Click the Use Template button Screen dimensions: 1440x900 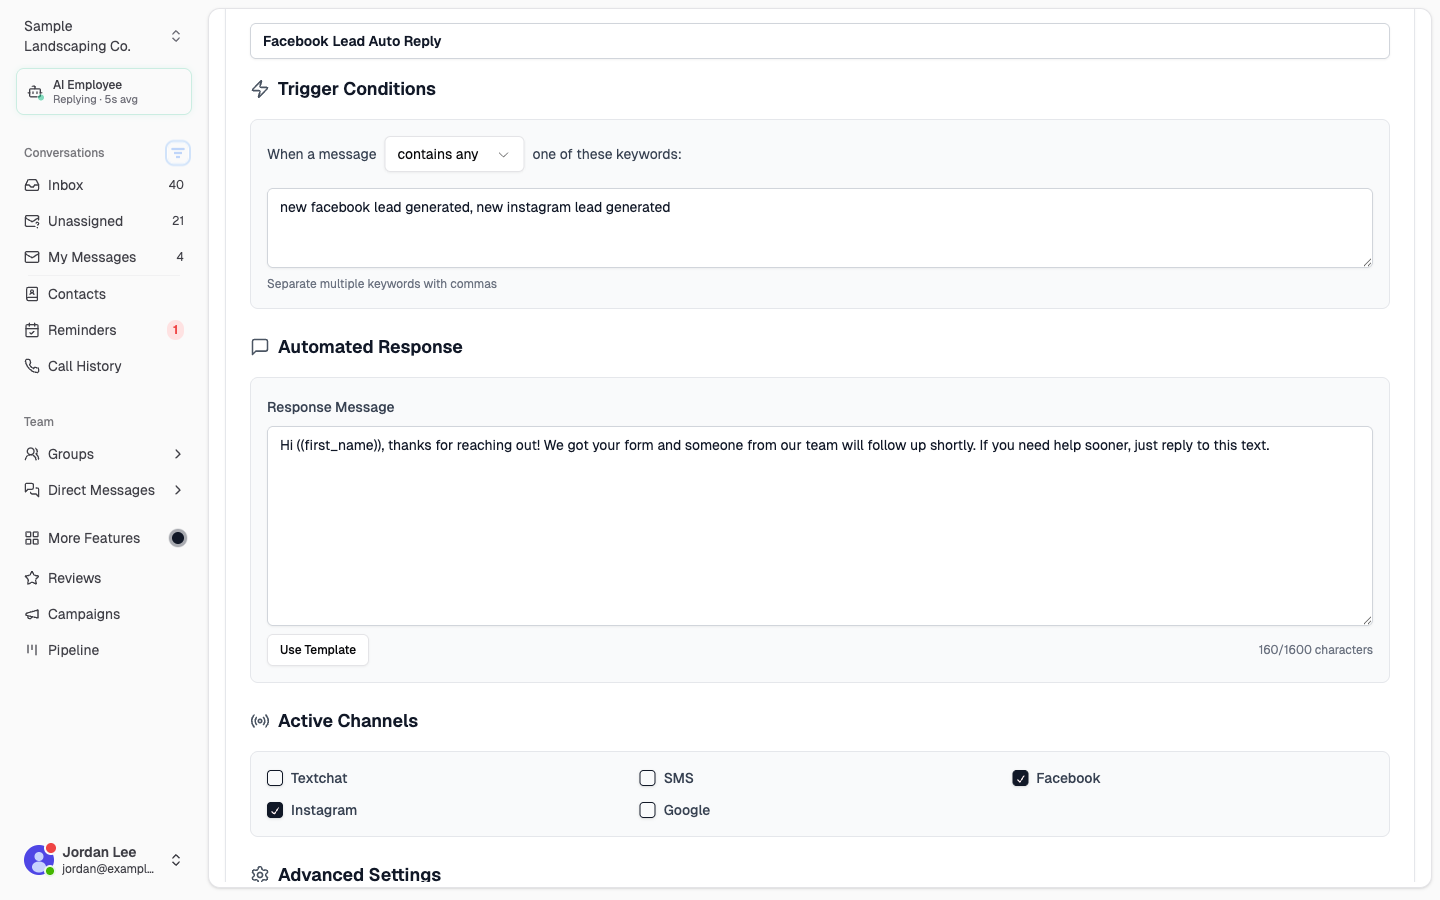318,650
